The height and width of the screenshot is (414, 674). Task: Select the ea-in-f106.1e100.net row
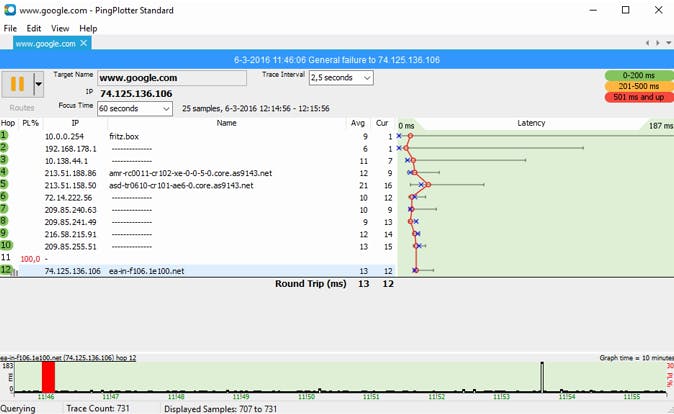point(198,271)
